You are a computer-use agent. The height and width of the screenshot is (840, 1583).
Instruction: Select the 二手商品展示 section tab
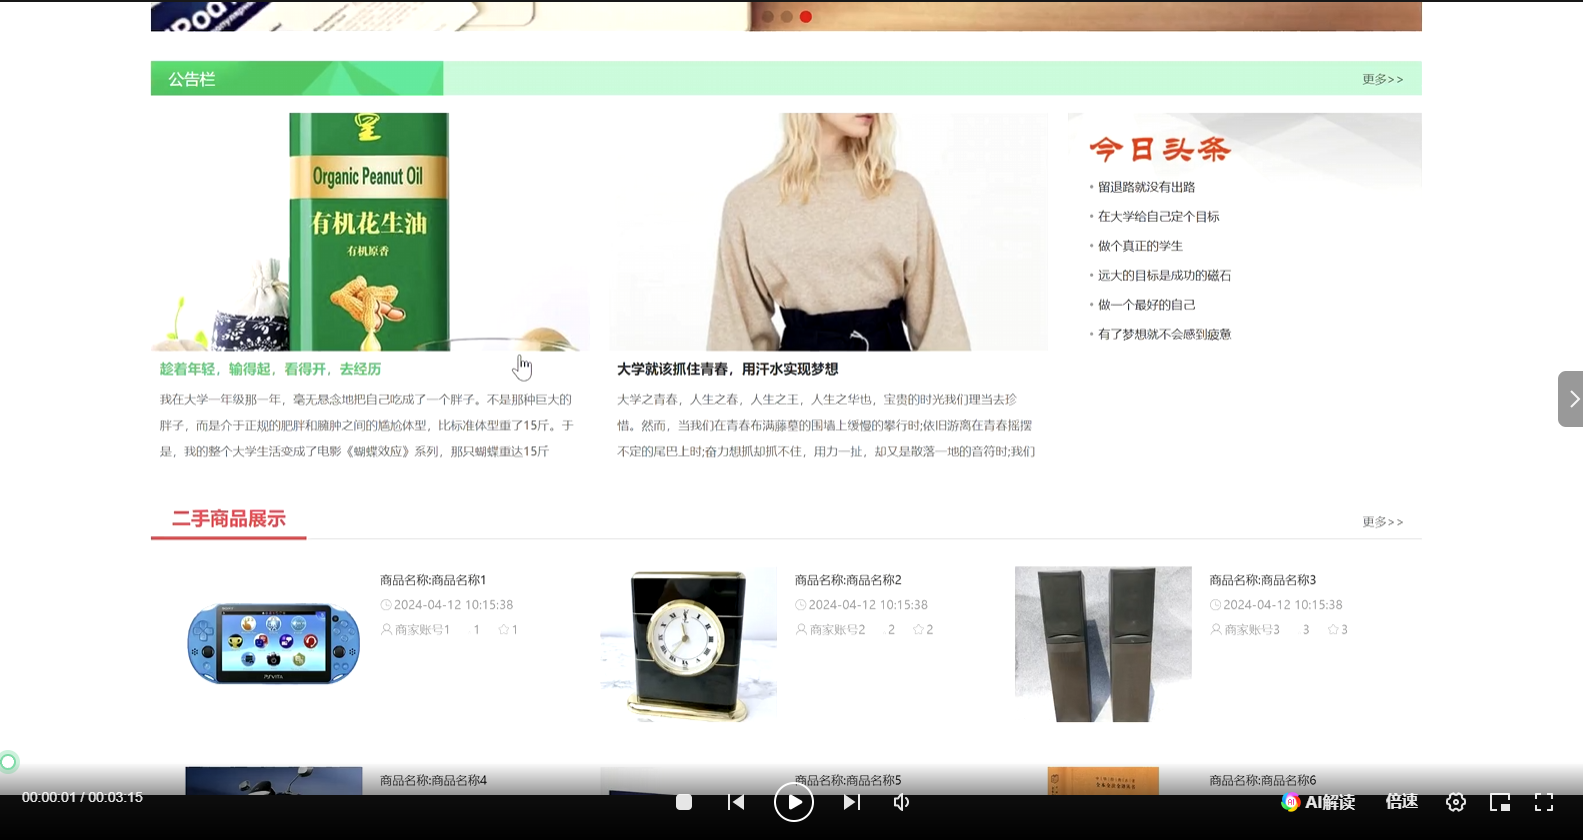[229, 519]
